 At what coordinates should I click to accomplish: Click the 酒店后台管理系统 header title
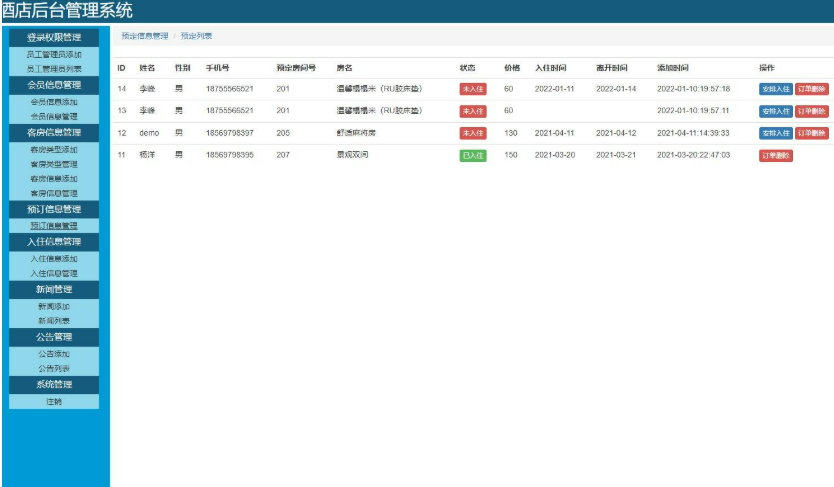coord(67,10)
